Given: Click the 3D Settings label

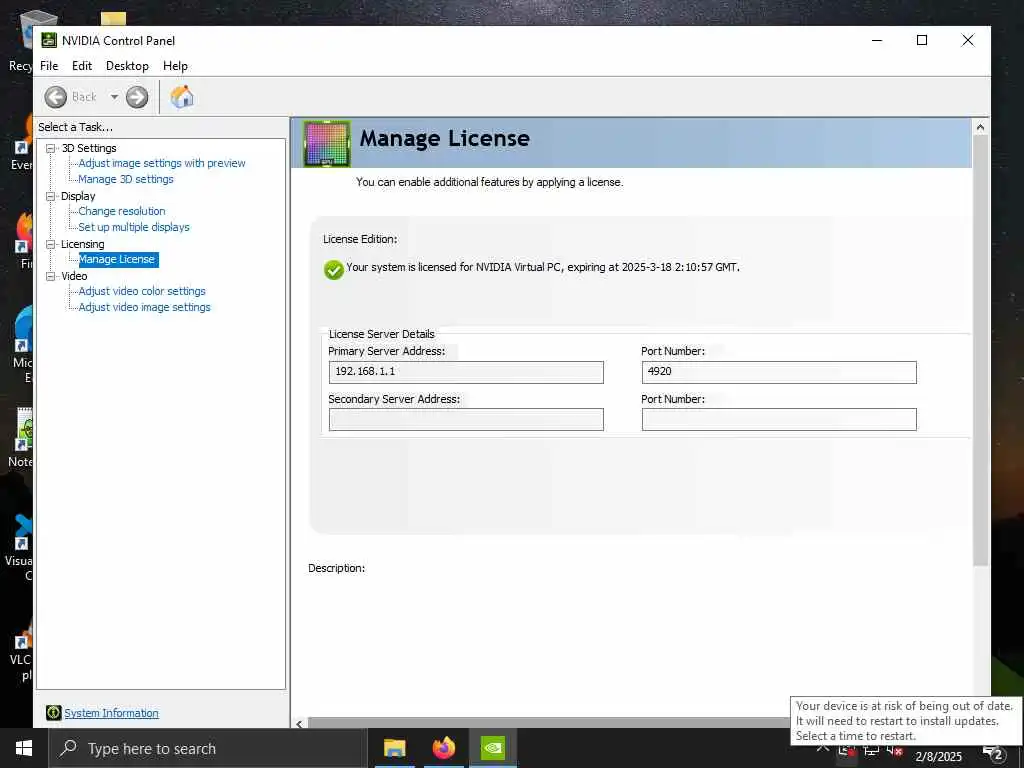Looking at the screenshot, I should coord(89,148).
